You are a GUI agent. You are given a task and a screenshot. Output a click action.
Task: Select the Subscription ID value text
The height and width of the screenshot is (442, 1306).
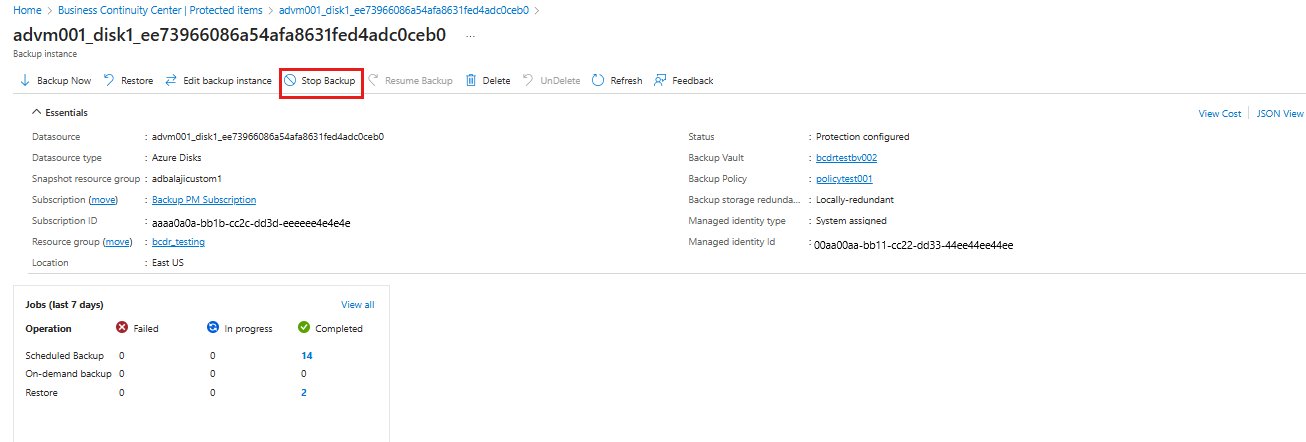251,222
